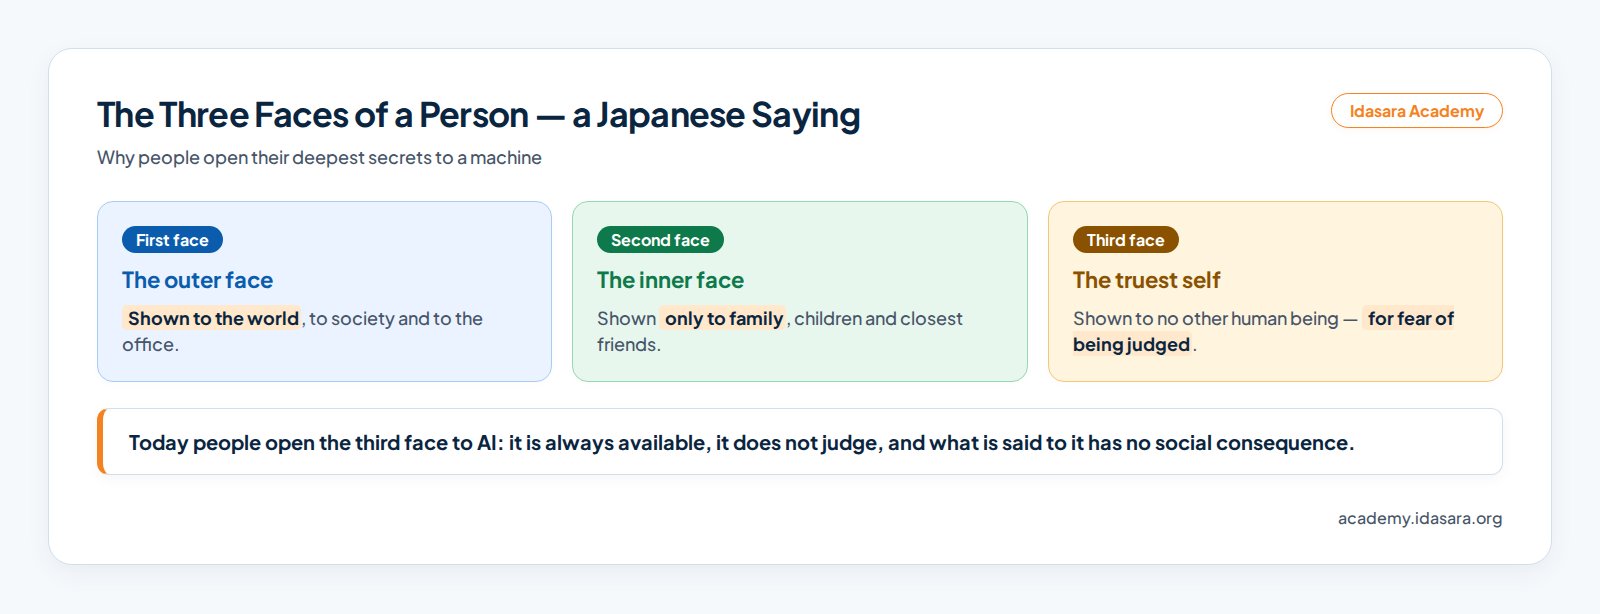Viewport: 1600px width, 614px height.
Task: Select the Second face pill label
Action: 660,240
